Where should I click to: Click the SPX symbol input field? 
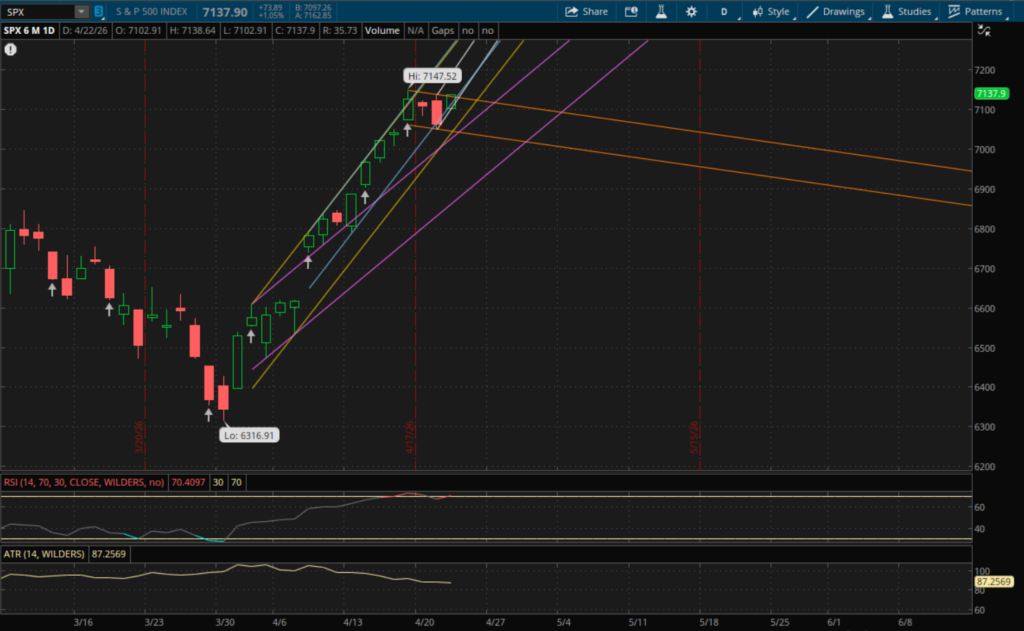click(38, 12)
